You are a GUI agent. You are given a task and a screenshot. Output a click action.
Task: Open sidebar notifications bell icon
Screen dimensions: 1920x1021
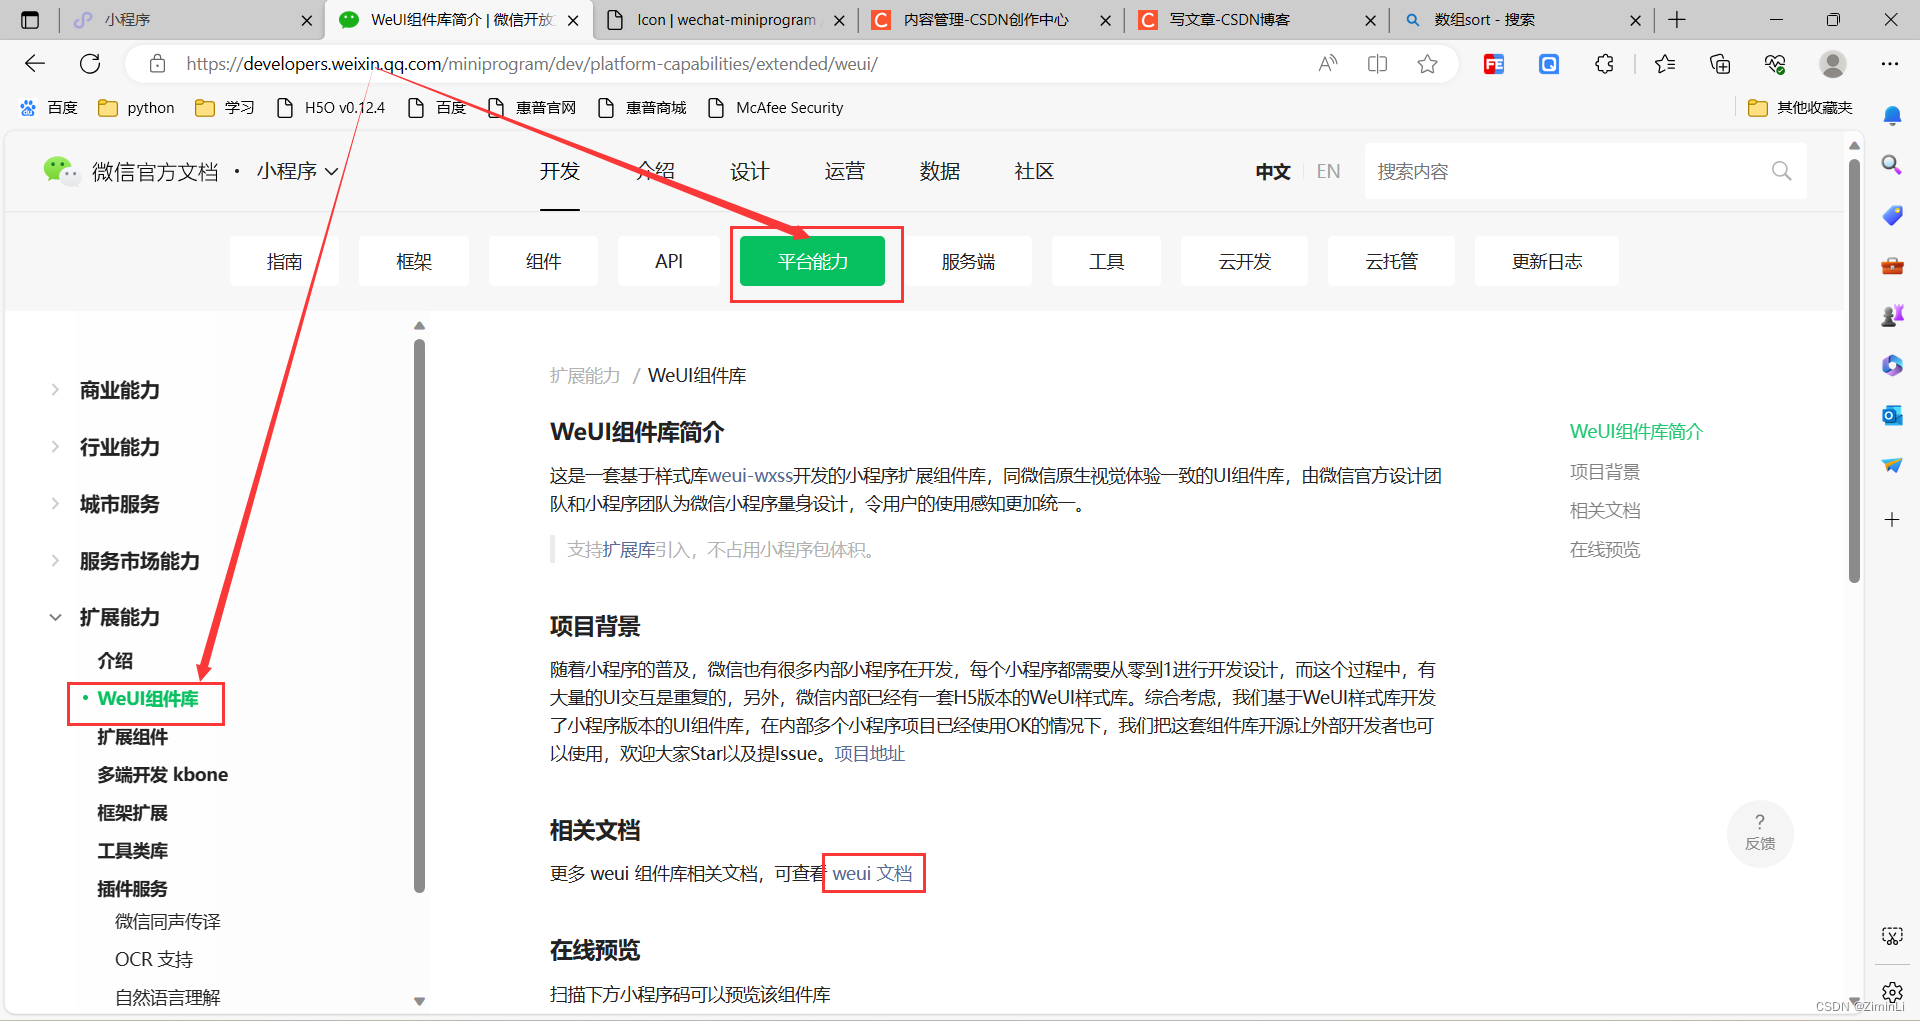click(1892, 116)
